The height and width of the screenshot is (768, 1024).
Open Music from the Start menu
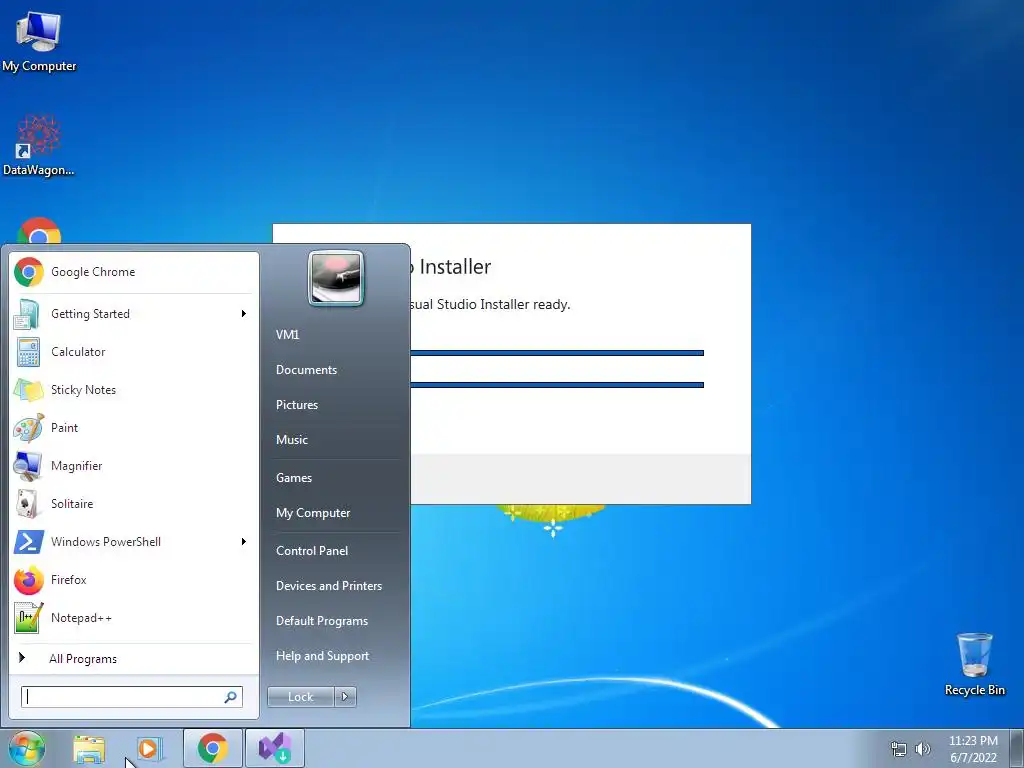pyautogui.click(x=292, y=440)
